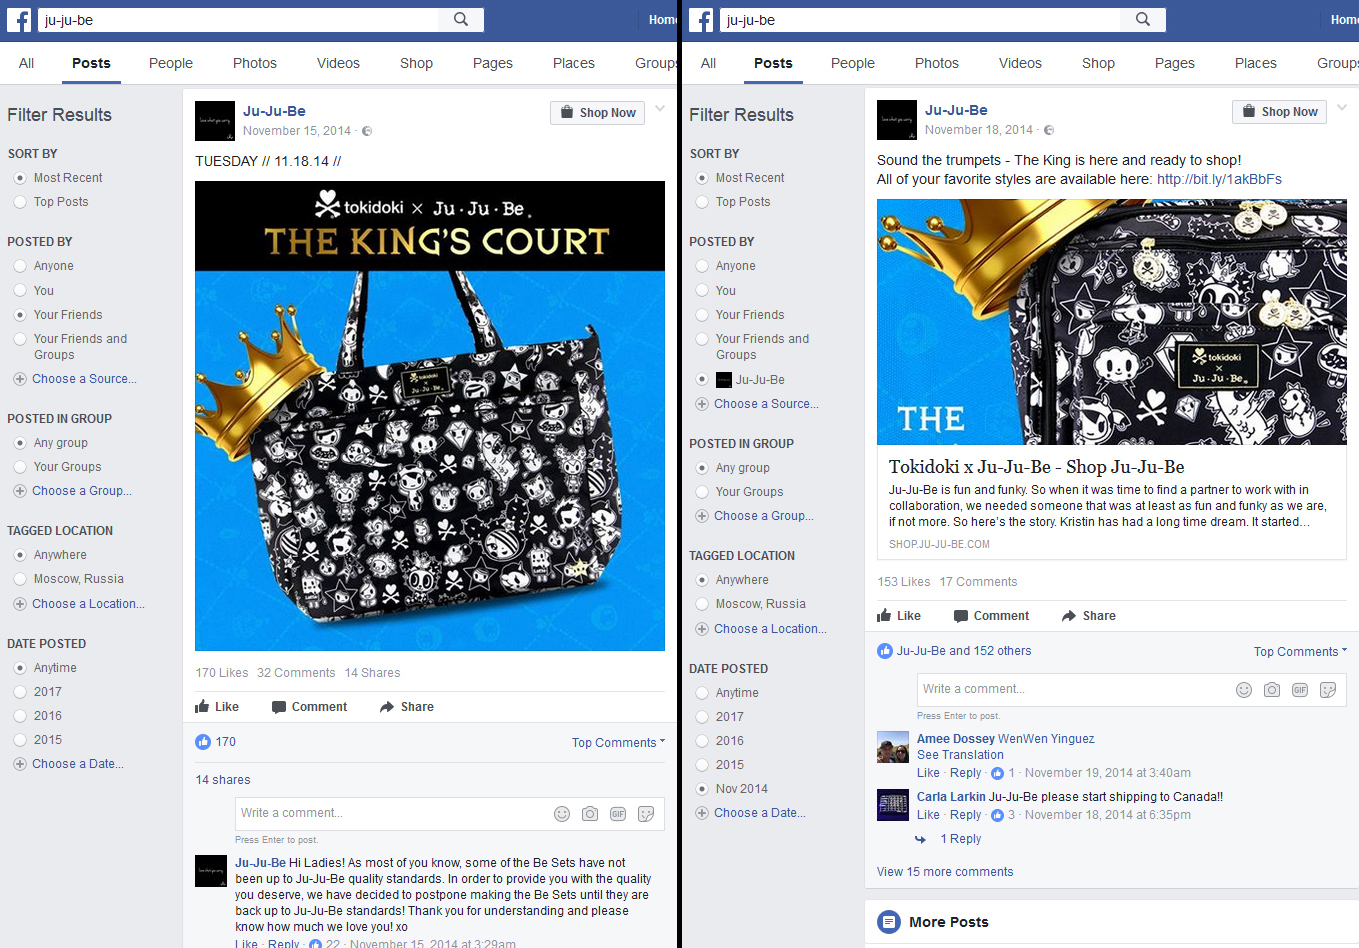Open the GIF picker in the comment box above Amee Dossey
The height and width of the screenshot is (948, 1359).
1300,690
